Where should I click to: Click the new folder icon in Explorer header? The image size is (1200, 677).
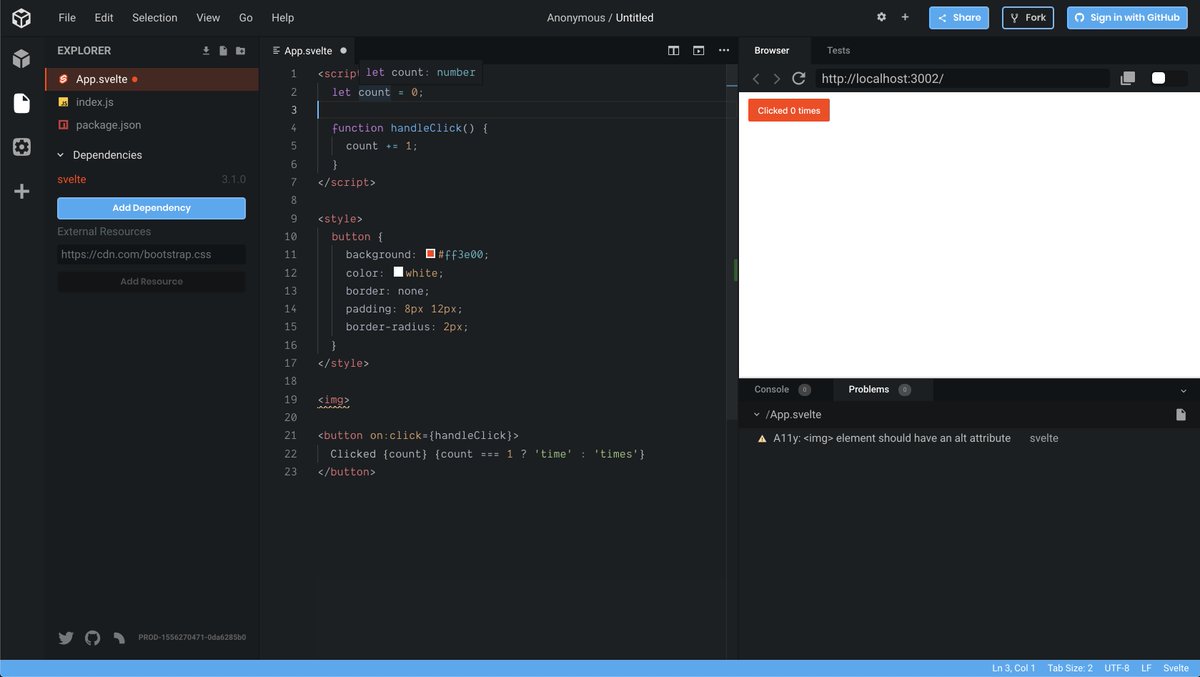pos(240,50)
